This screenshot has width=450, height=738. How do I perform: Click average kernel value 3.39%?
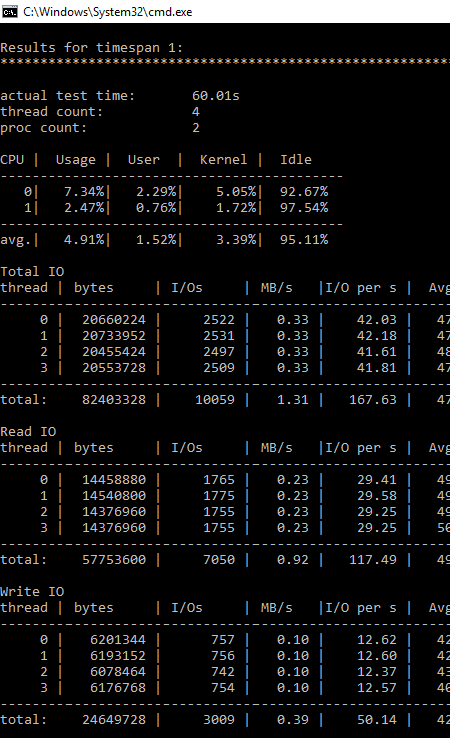[x=236, y=240]
